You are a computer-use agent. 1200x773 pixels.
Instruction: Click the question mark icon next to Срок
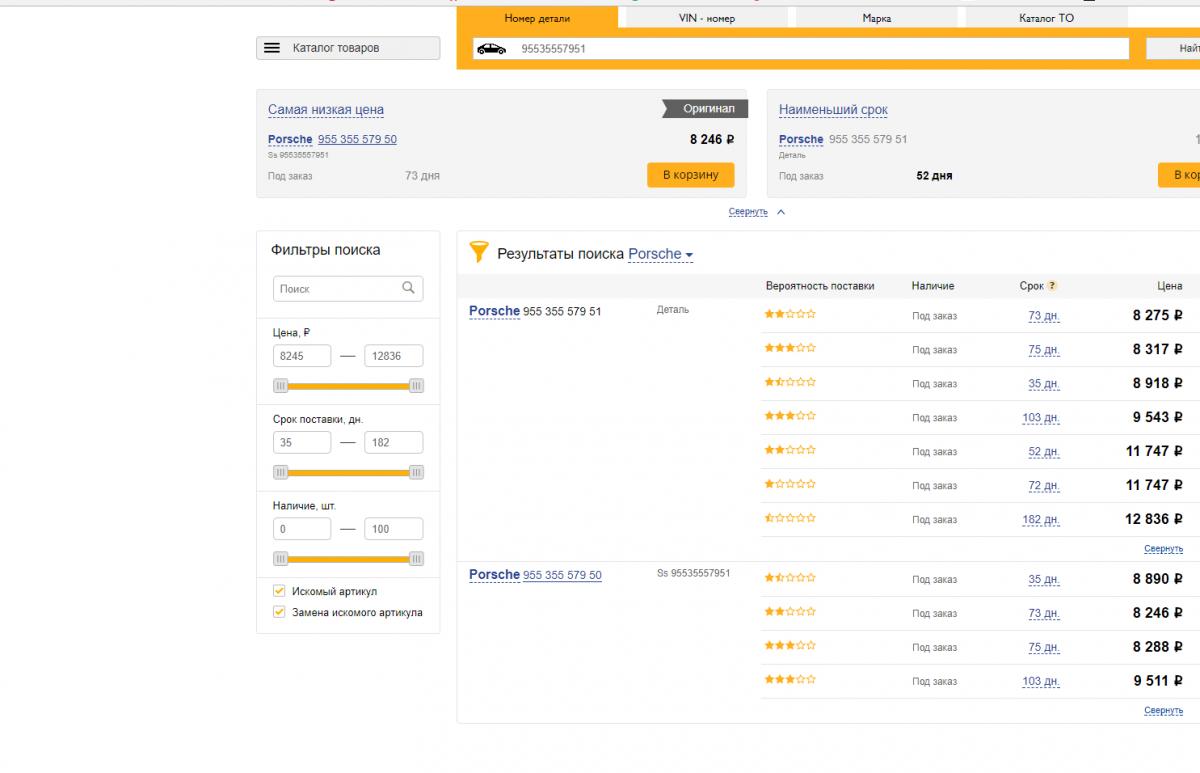coord(1052,286)
